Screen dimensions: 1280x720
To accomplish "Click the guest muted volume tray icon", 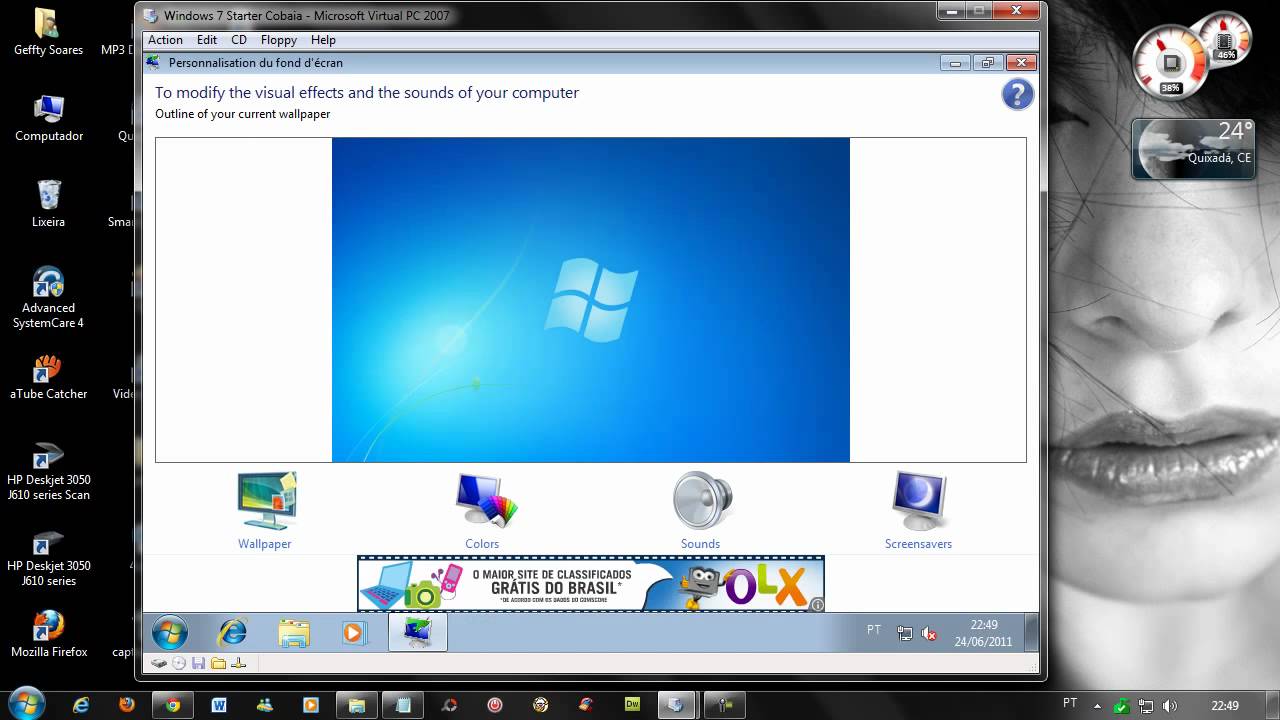I will coord(929,633).
